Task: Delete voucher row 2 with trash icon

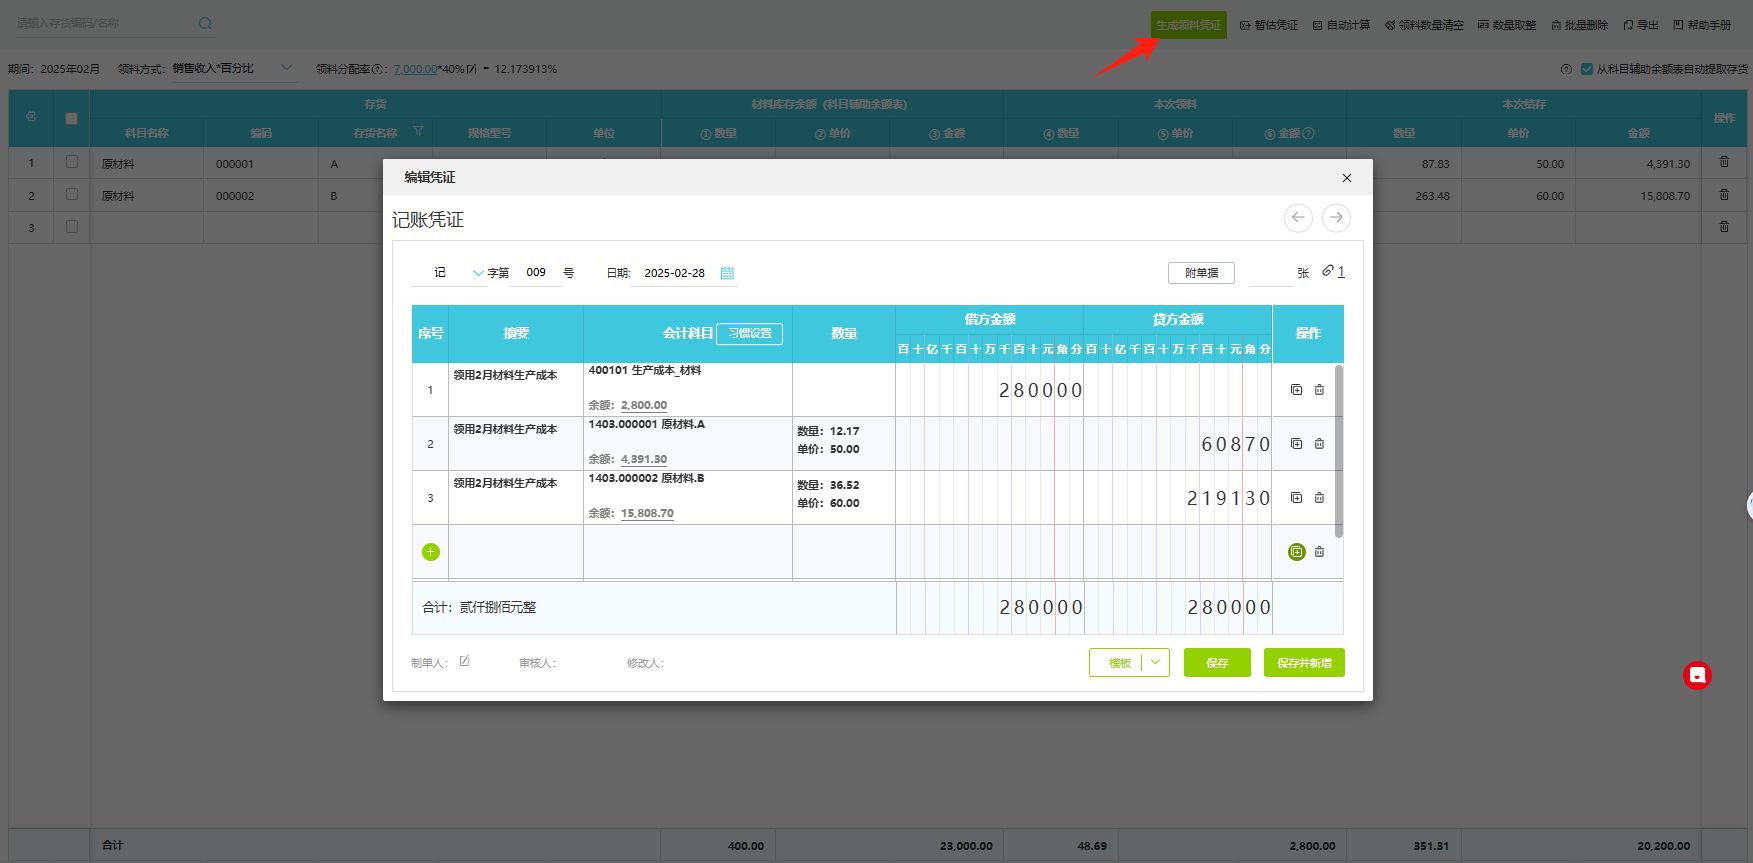Action: (x=1319, y=444)
